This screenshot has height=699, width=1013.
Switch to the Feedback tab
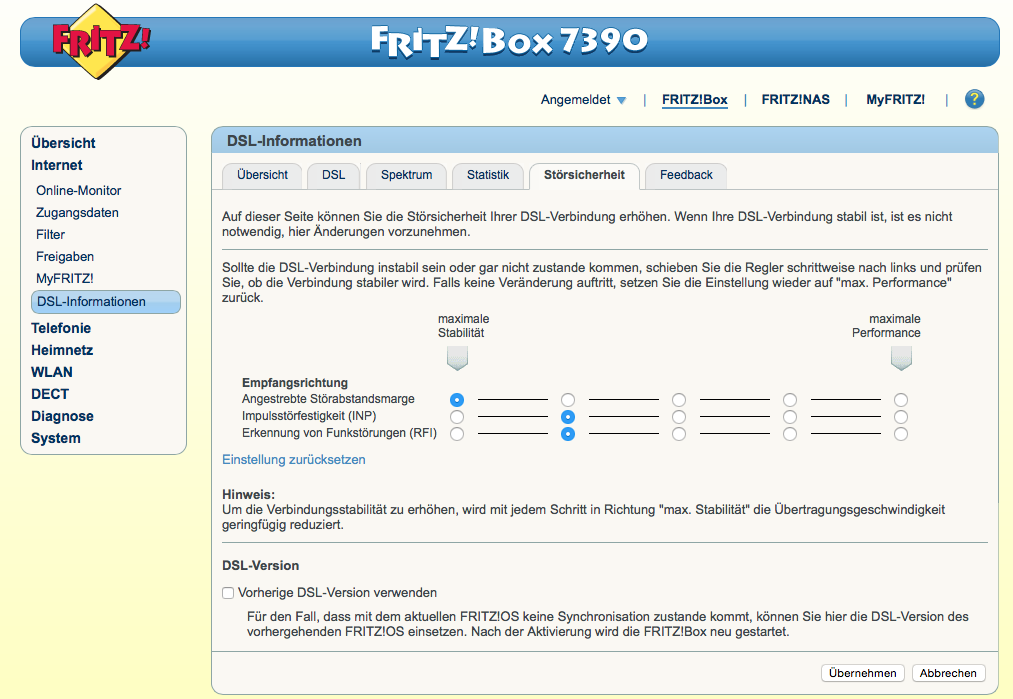tap(686, 175)
